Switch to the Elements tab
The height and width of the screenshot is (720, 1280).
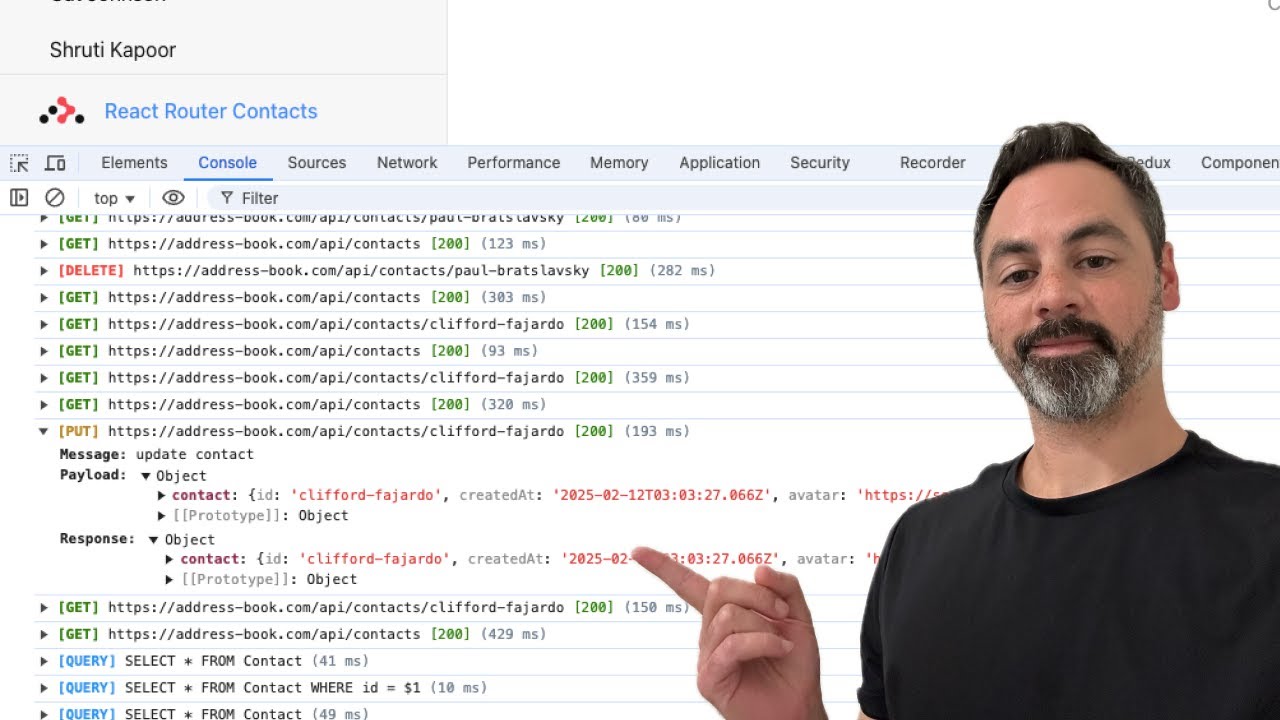(134, 163)
